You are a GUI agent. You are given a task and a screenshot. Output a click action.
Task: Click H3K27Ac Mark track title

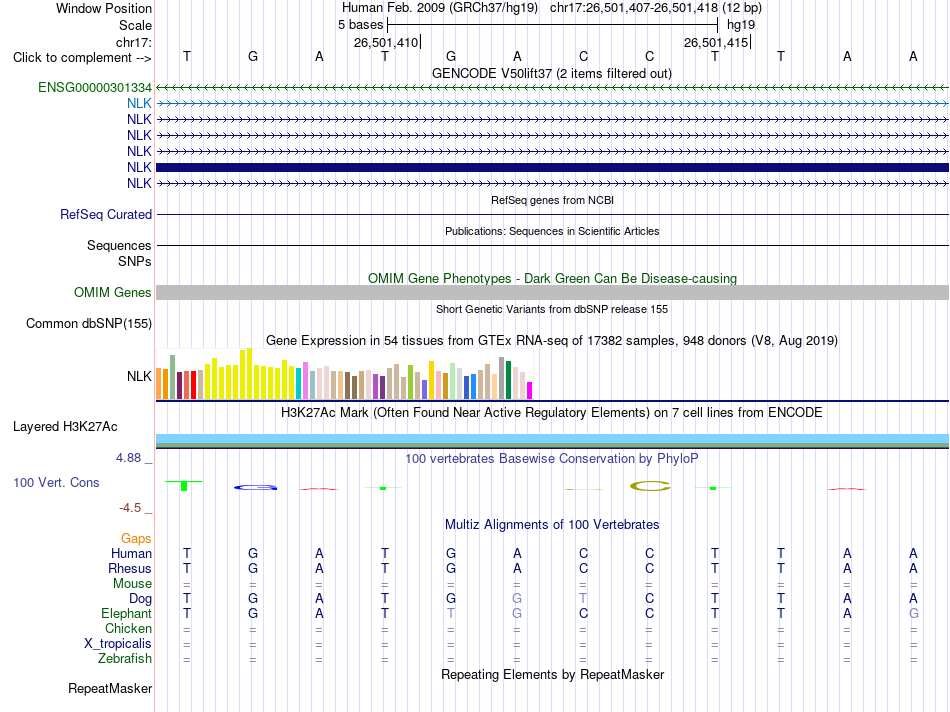(552, 413)
